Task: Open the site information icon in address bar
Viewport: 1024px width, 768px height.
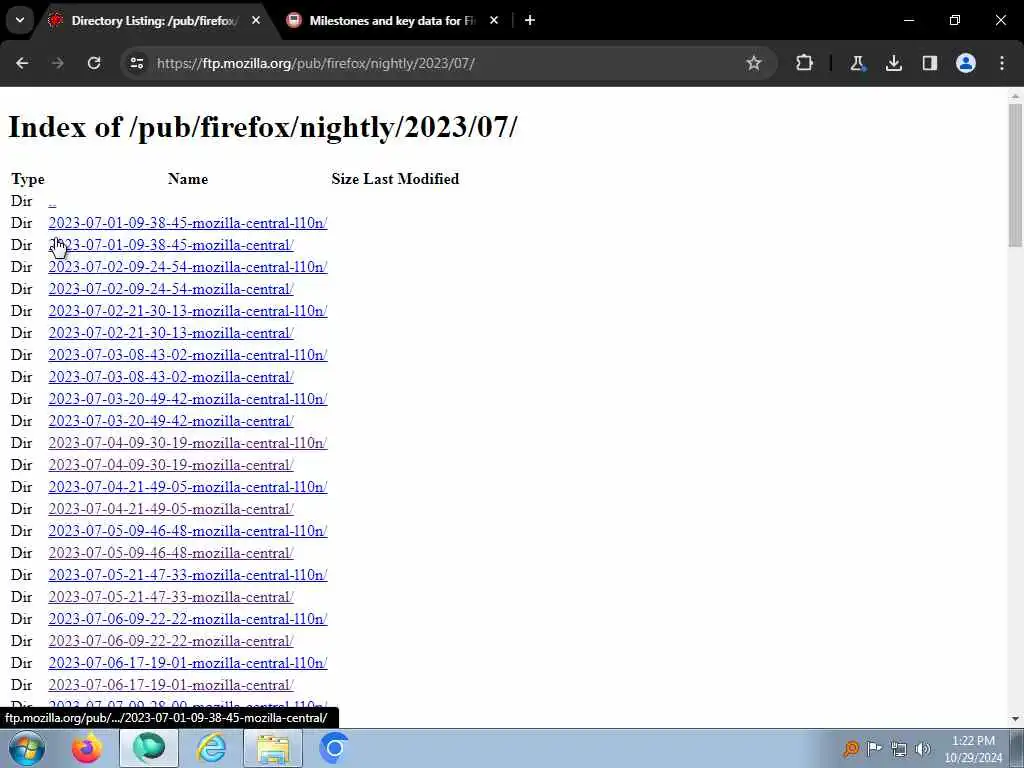Action: pyautogui.click(x=136, y=63)
